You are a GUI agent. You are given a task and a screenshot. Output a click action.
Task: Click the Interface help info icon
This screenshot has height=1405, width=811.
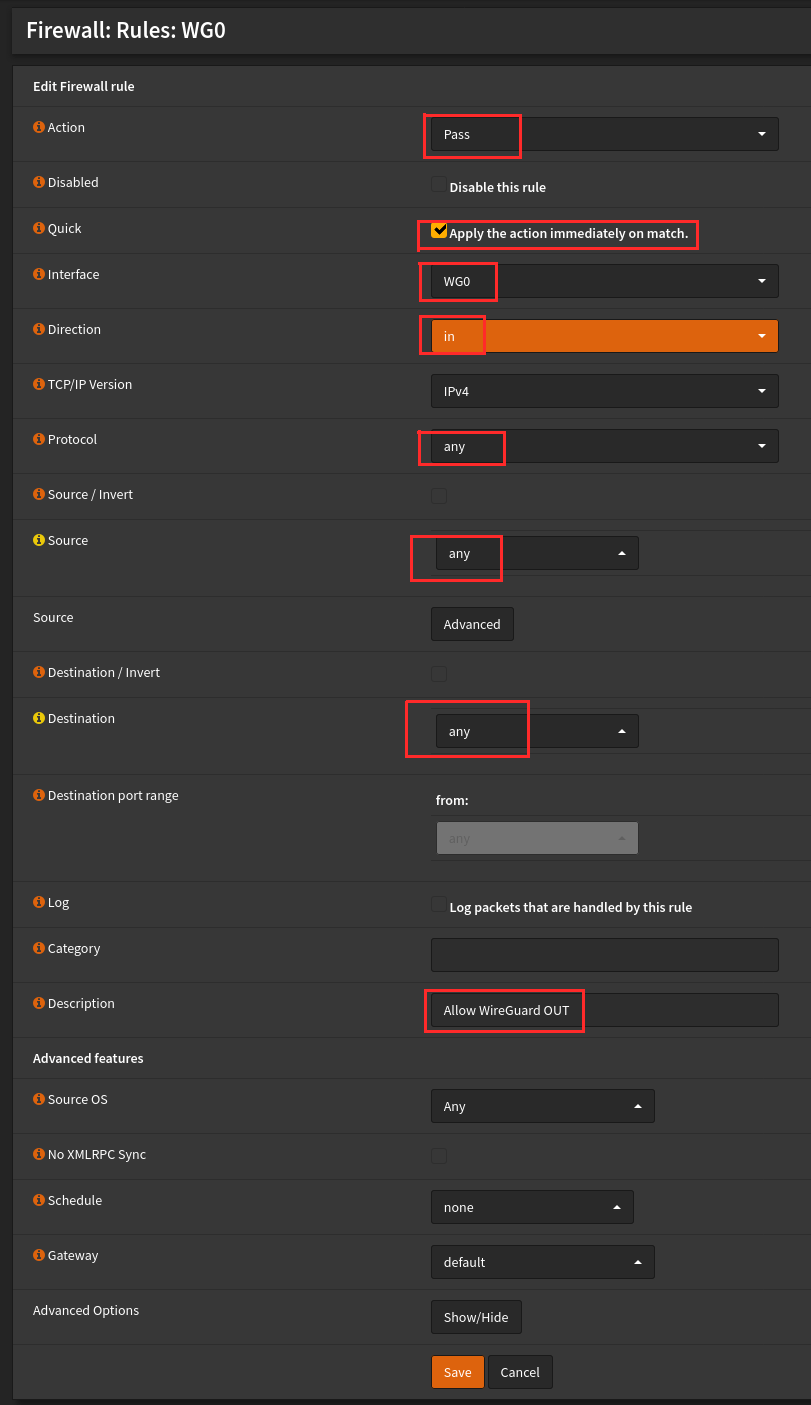coord(39,274)
